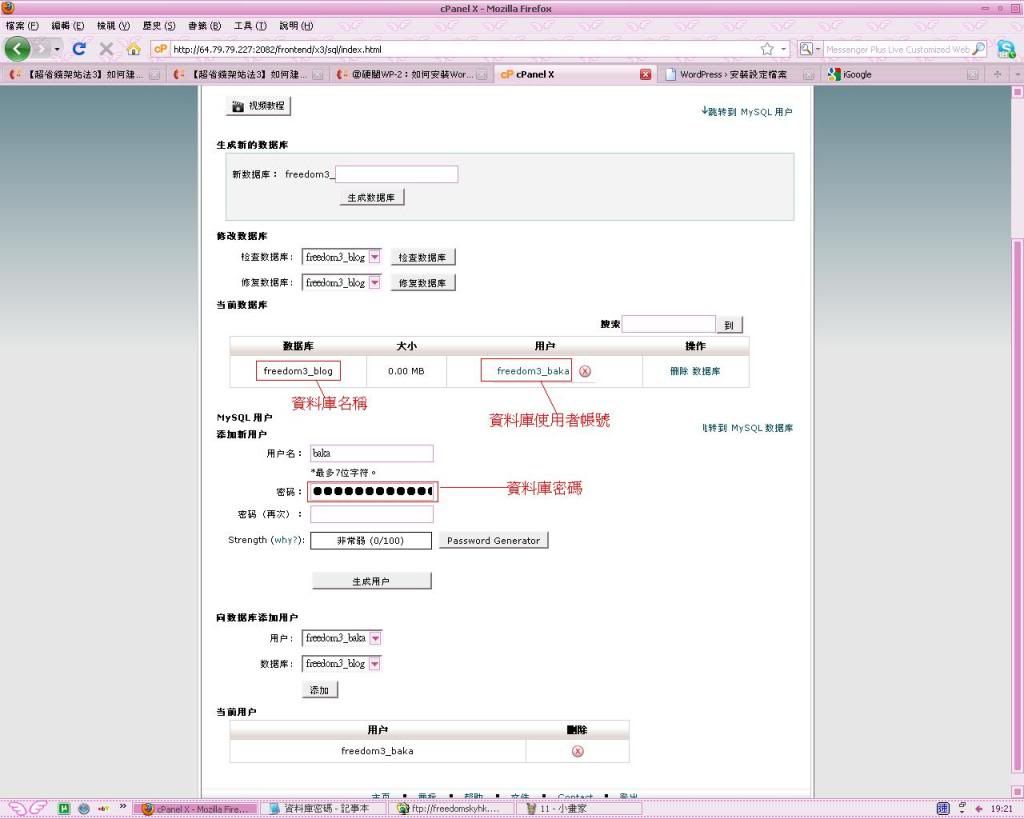Close the cPanel X tab
The height and width of the screenshot is (819, 1024).
[645, 74]
